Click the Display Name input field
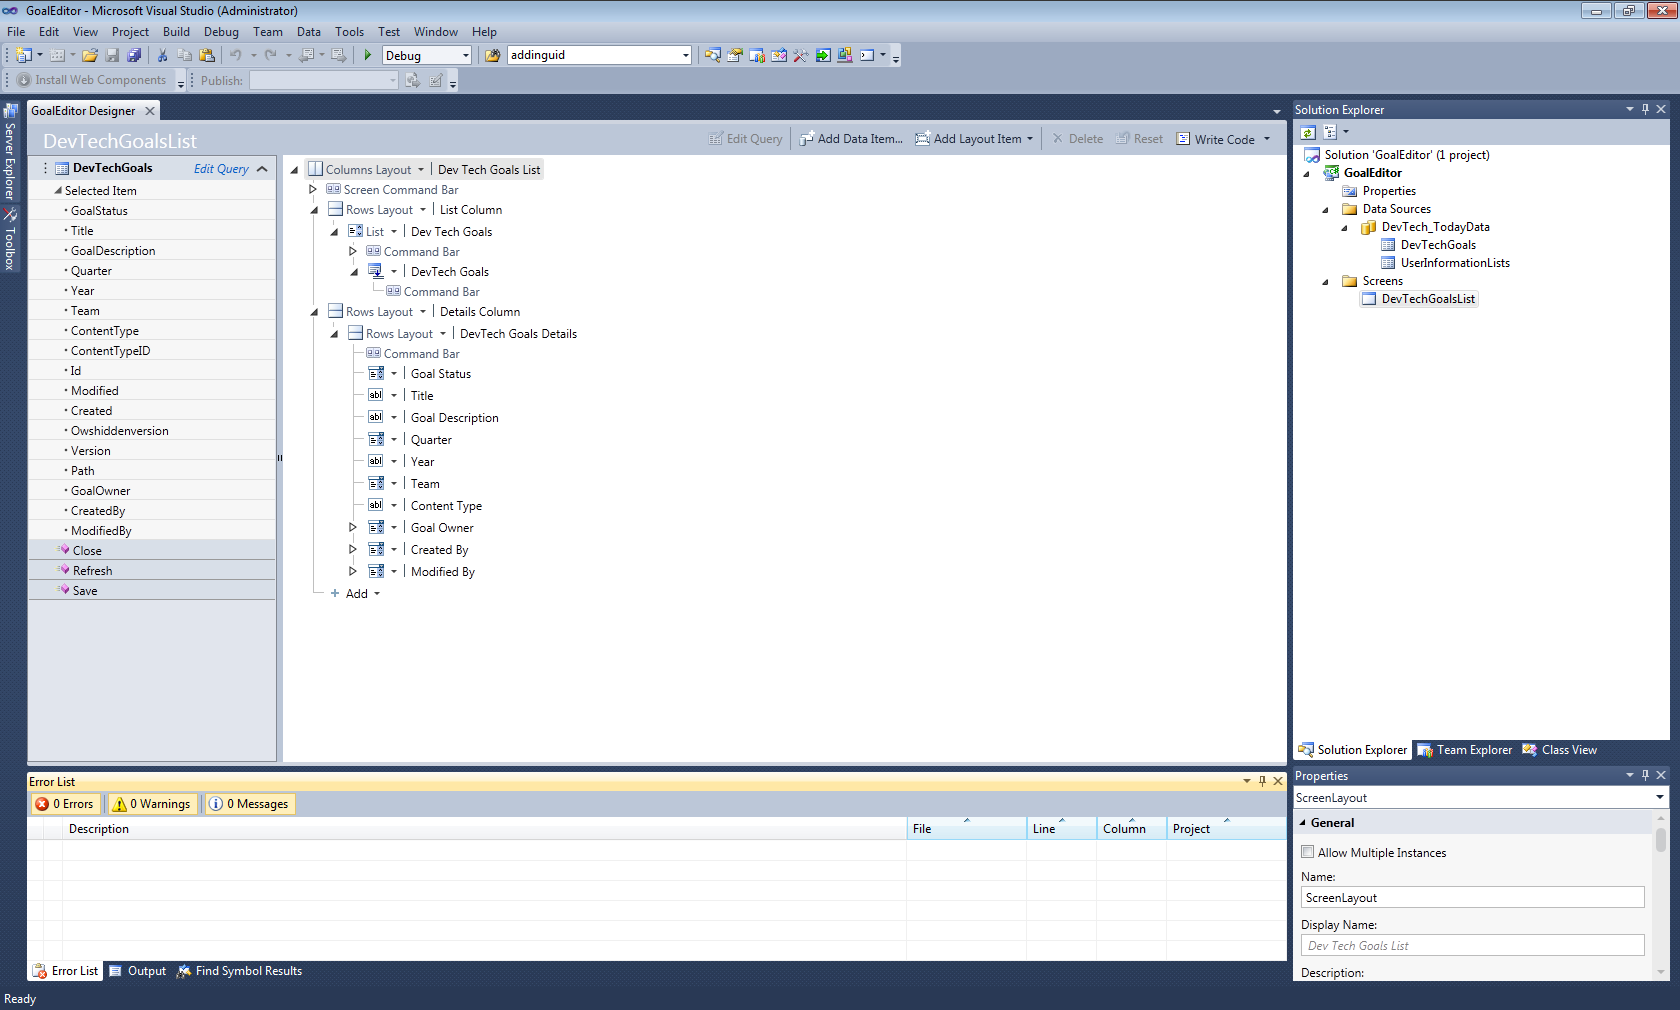Image resolution: width=1680 pixels, height=1010 pixels. [x=1472, y=946]
